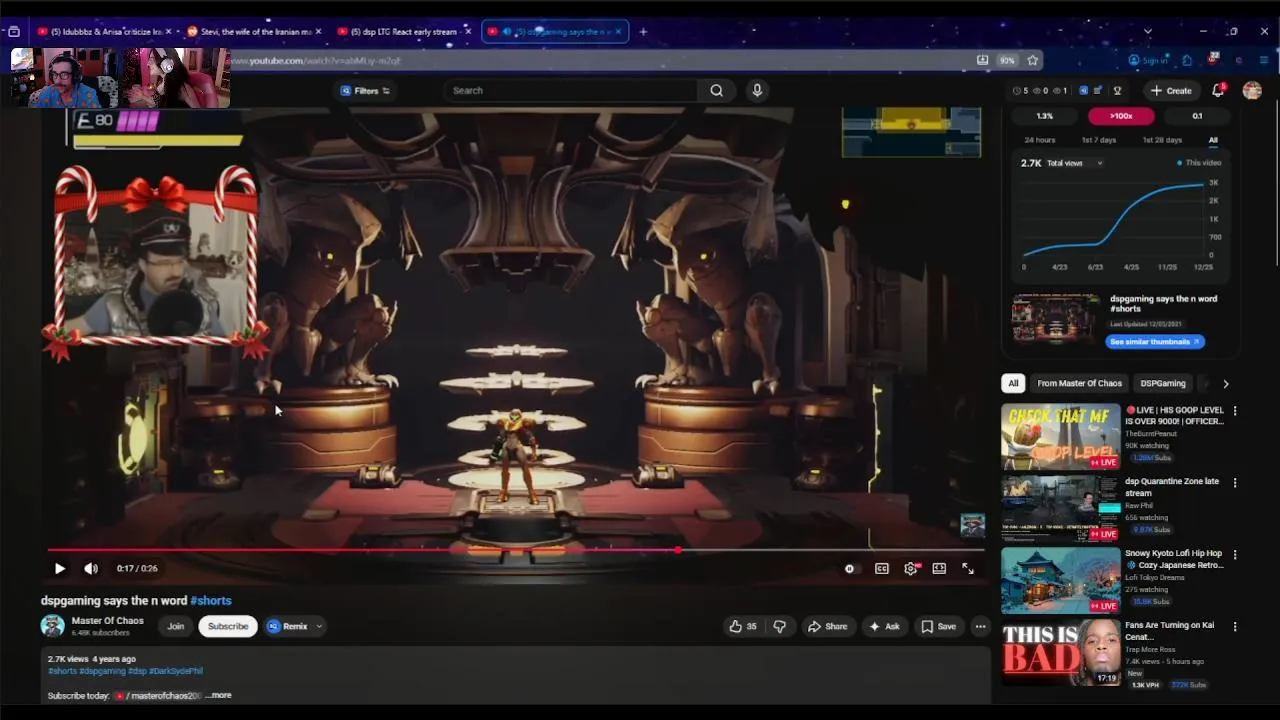Mute the video with the speaker icon
The width and height of the screenshot is (1280, 720).
click(x=91, y=568)
